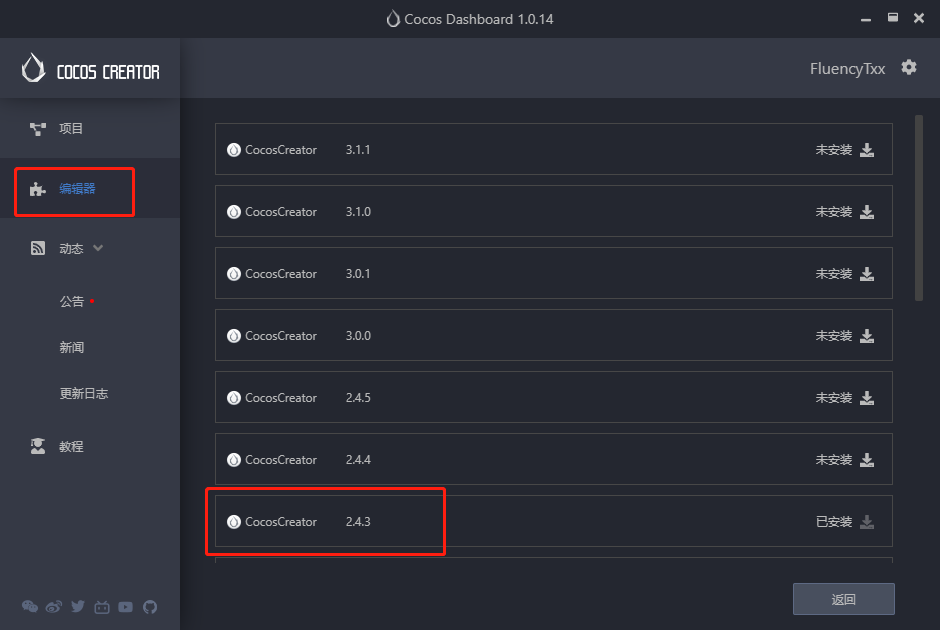
Task: Open 更新日志 changelog page
Action: (x=84, y=394)
